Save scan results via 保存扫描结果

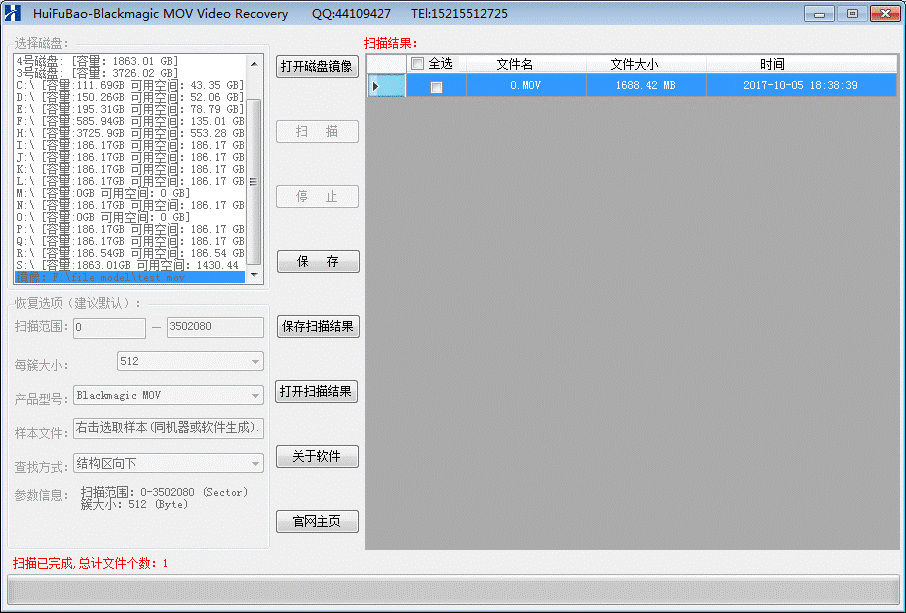317,326
